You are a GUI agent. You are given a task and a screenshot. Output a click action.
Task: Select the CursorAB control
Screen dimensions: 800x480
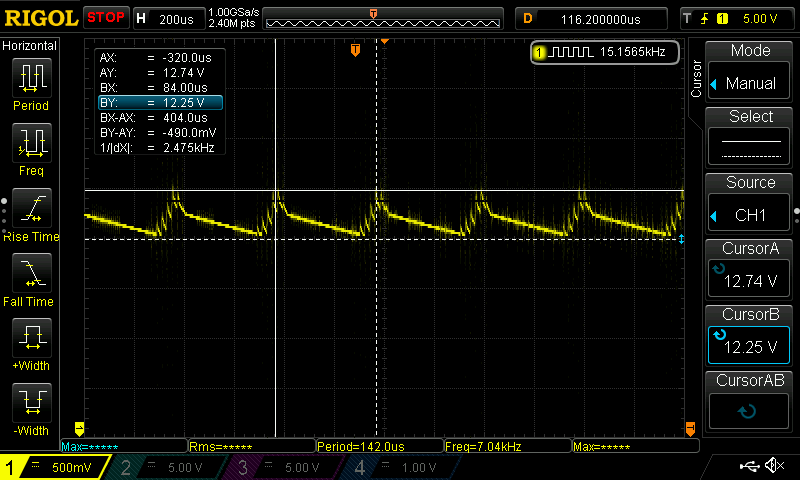[749, 401]
